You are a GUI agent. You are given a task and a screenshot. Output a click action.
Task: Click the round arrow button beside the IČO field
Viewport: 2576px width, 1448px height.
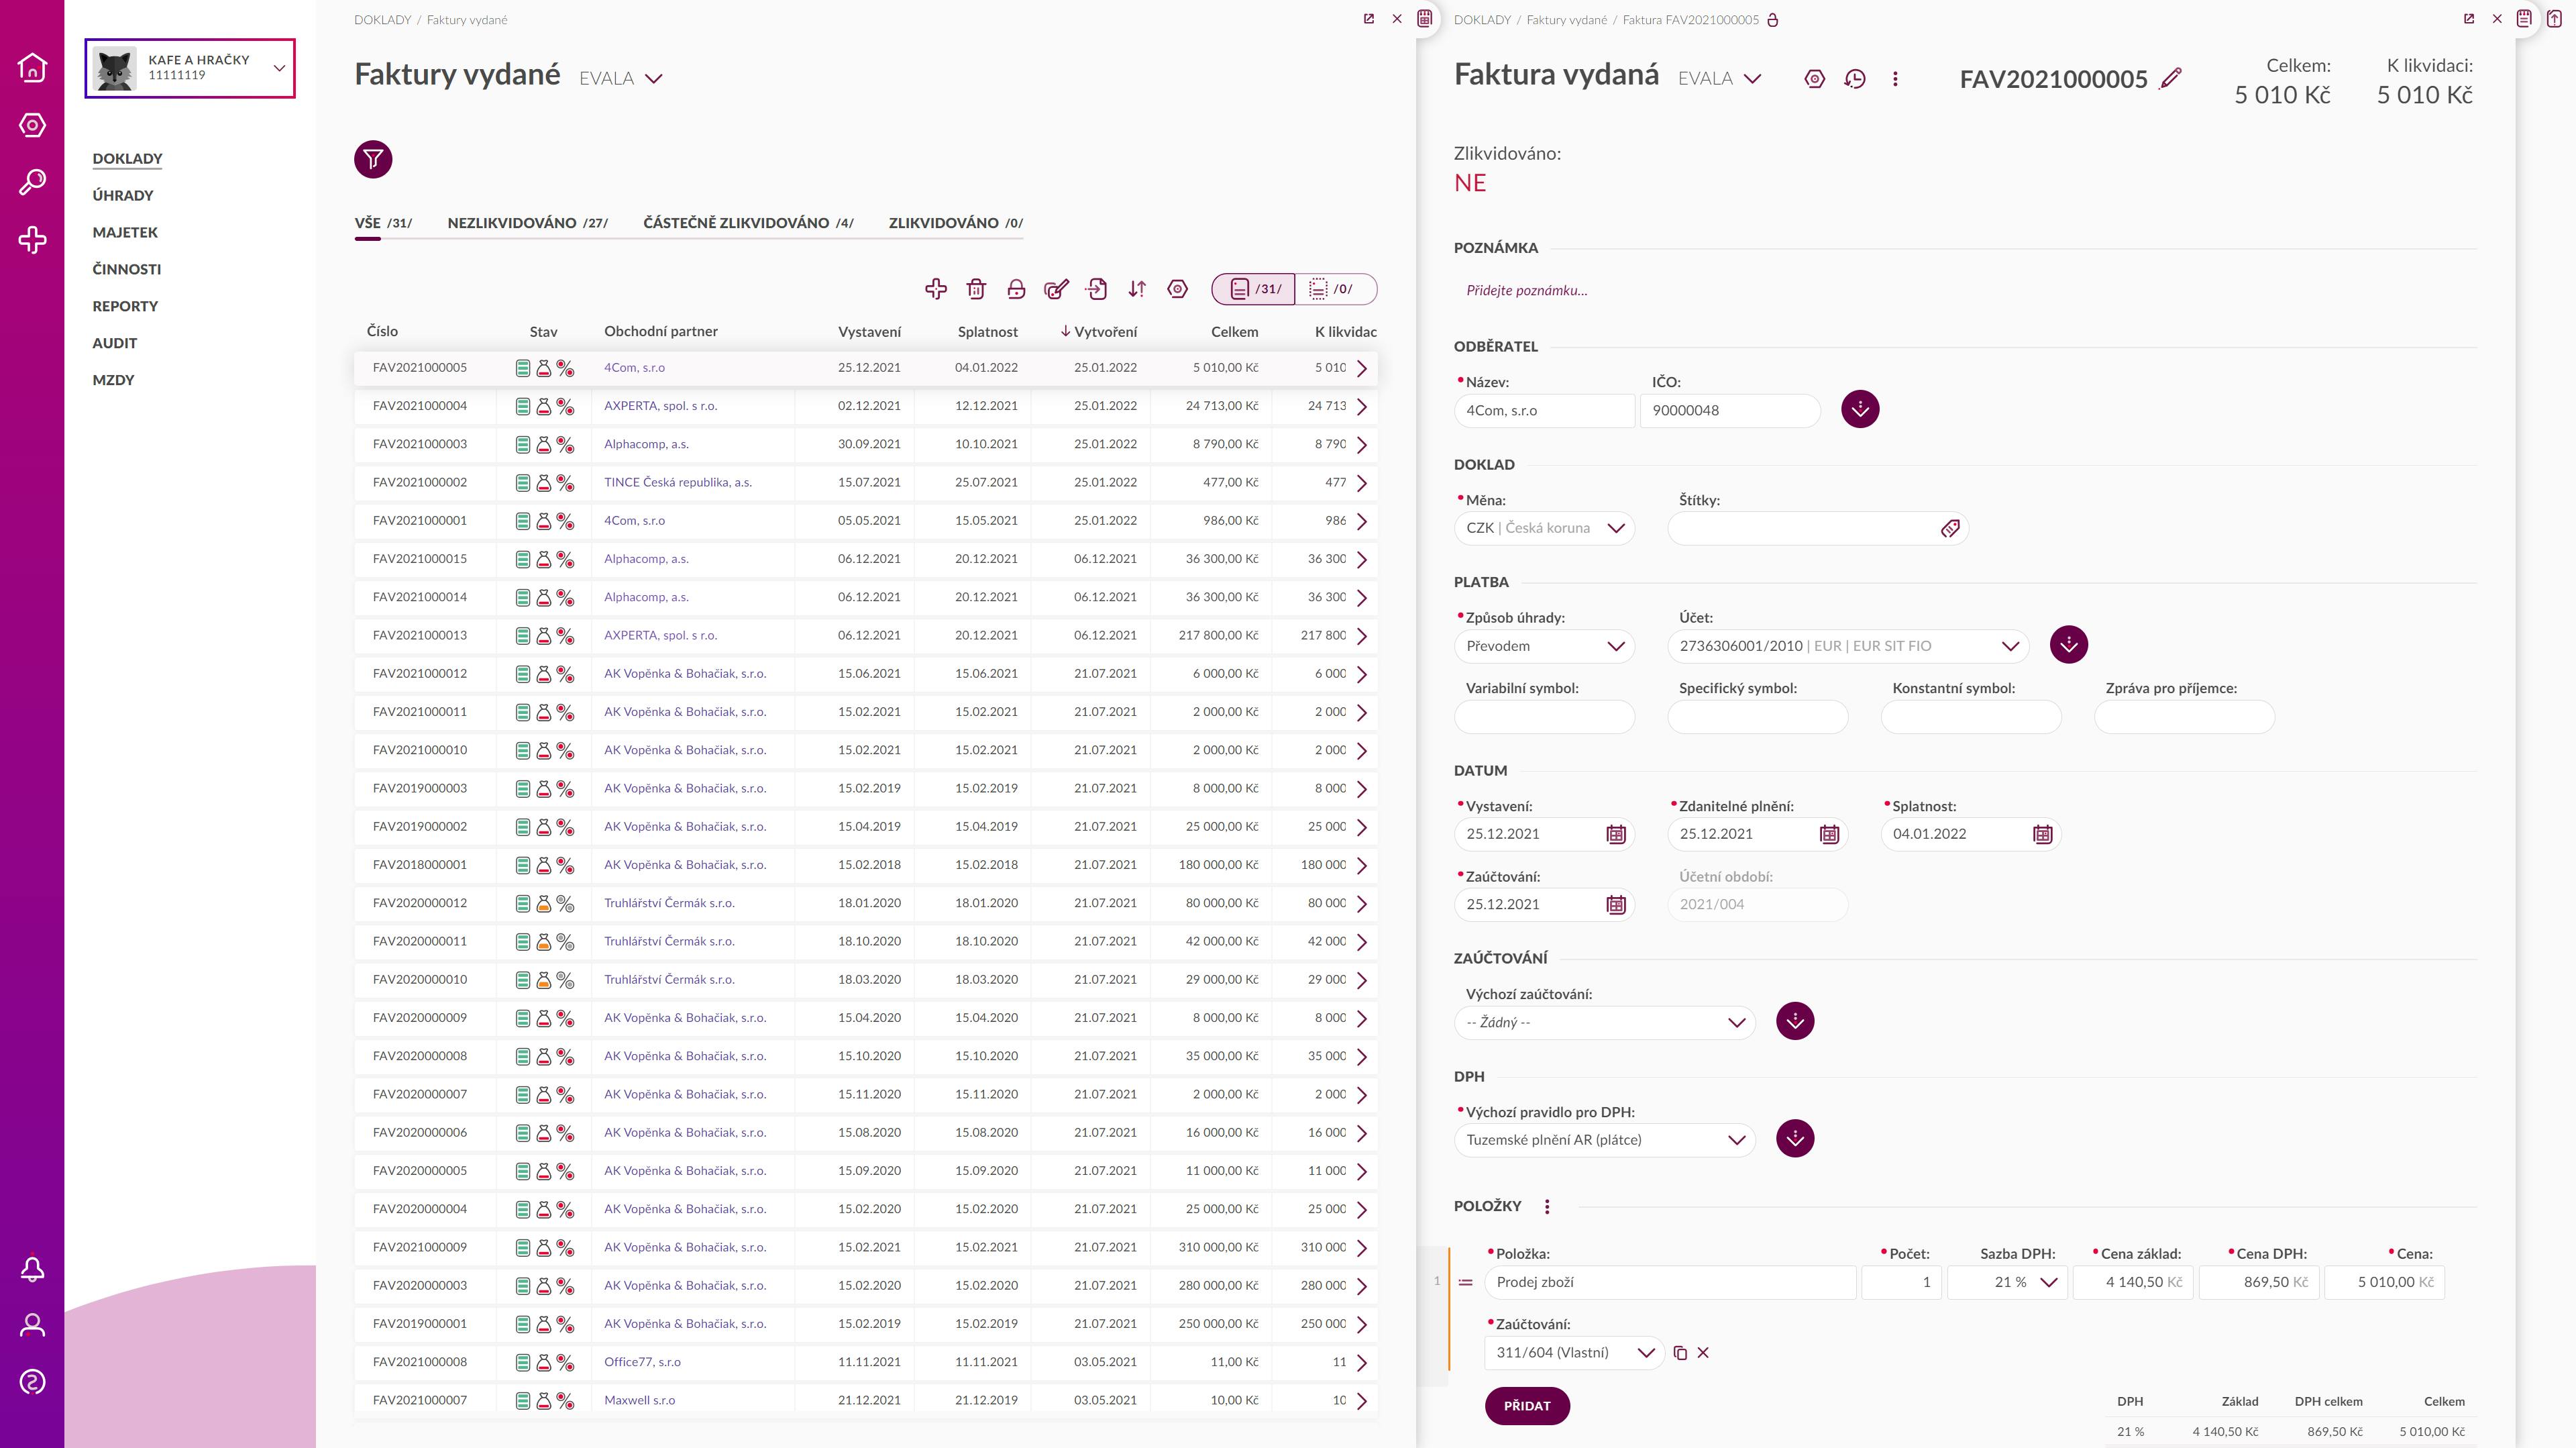[1860, 409]
